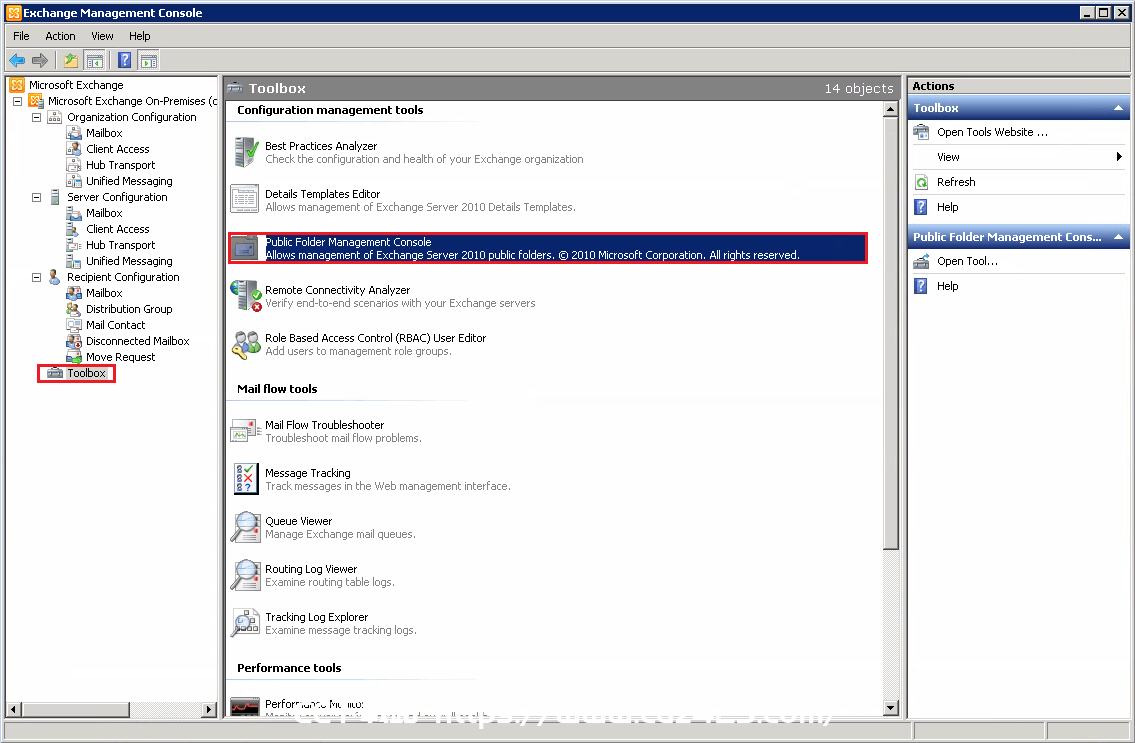Open the Help menu in menu bar
The width and height of the screenshot is (1135, 743).
pyautogui.click(x=140, y=36)
